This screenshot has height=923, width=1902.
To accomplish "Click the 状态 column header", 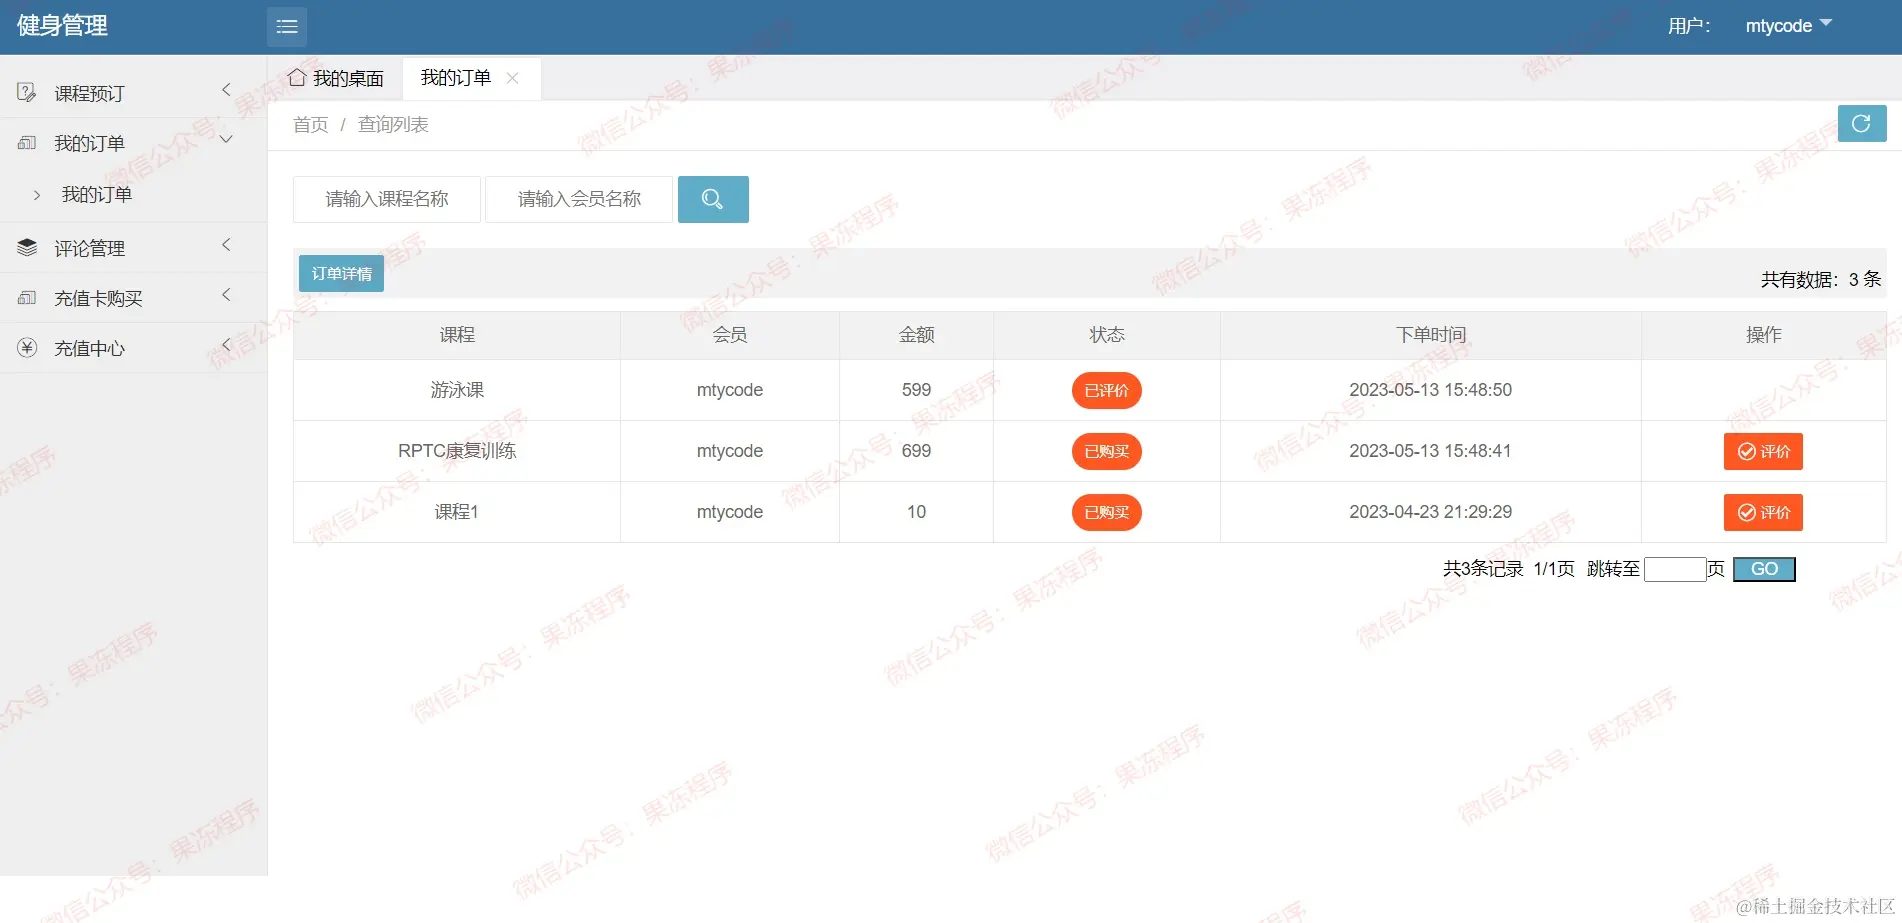I will [x=1107, y=335].
